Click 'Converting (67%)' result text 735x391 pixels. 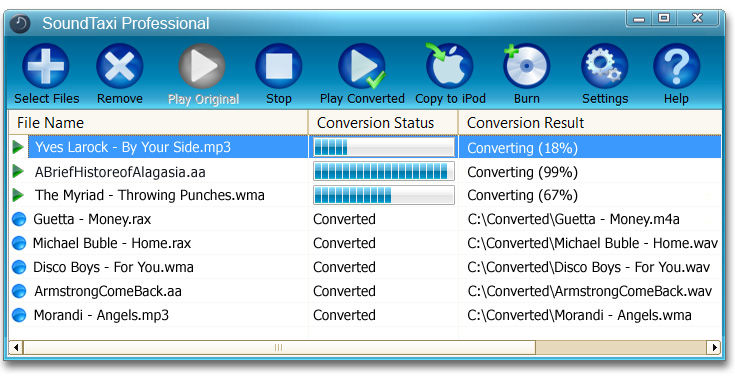point(522,195)
